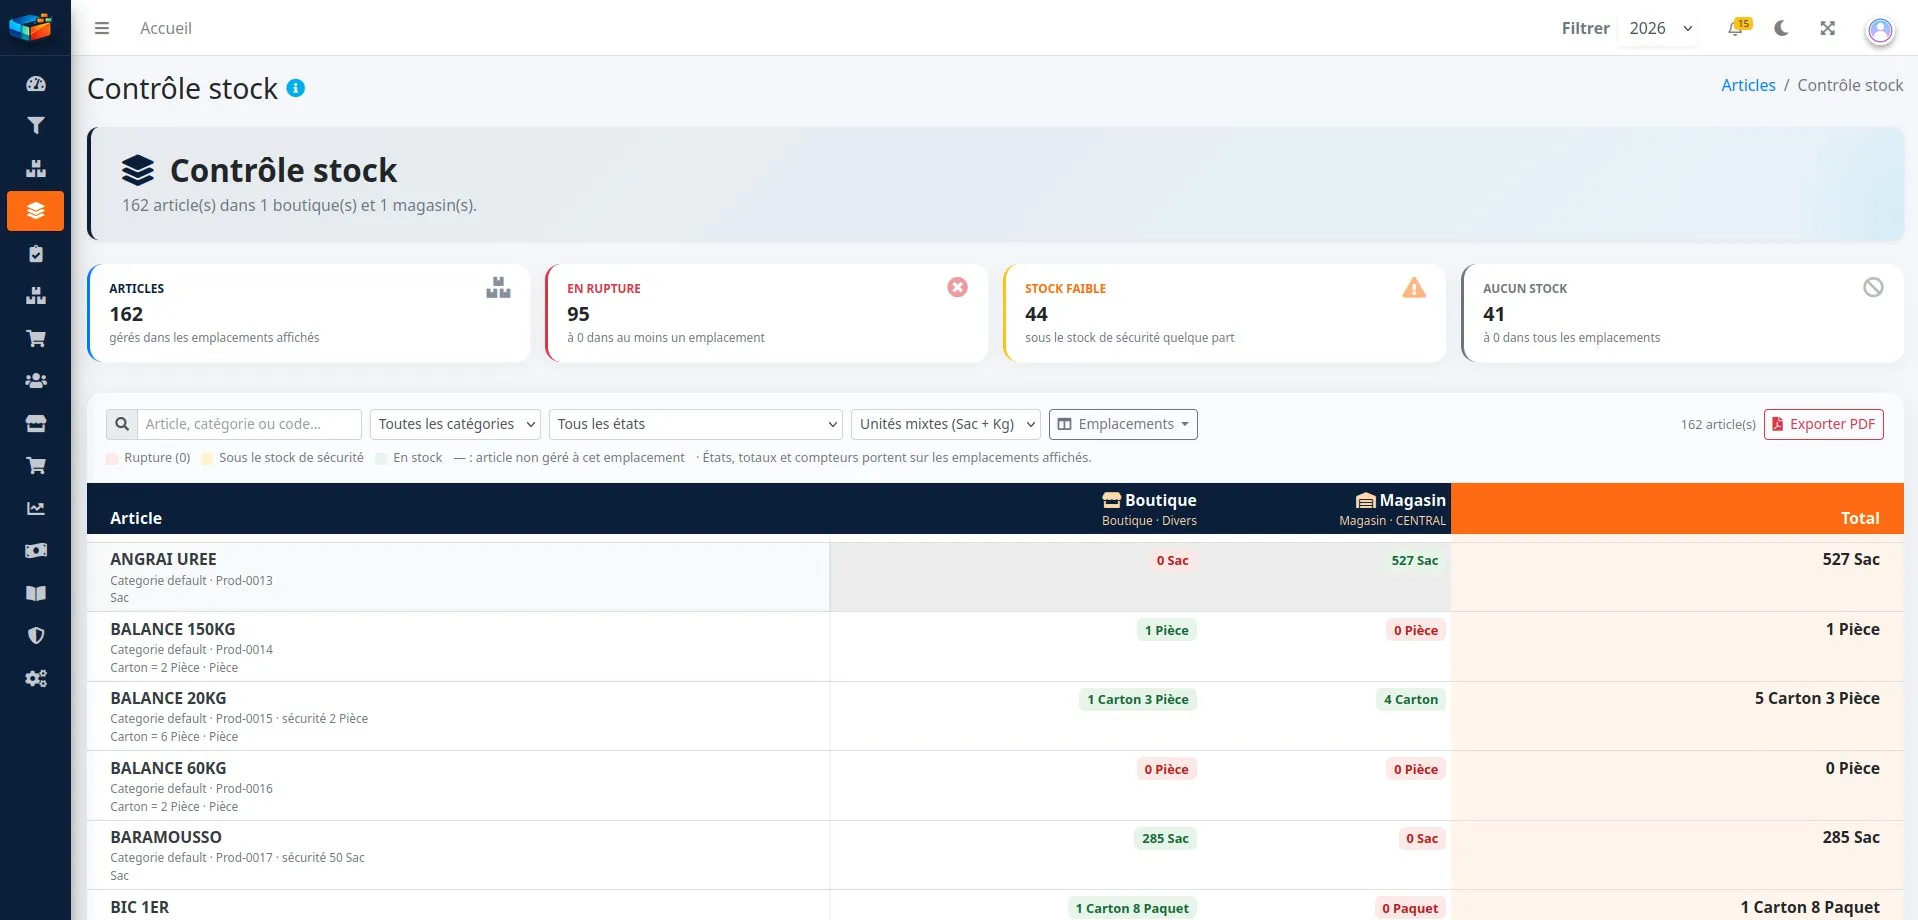This screenshot has width=1918, height=920.
Task: Select the STOCK FAIBLE 44 card
Action: pyautogui.click(x=1224, y=313)
